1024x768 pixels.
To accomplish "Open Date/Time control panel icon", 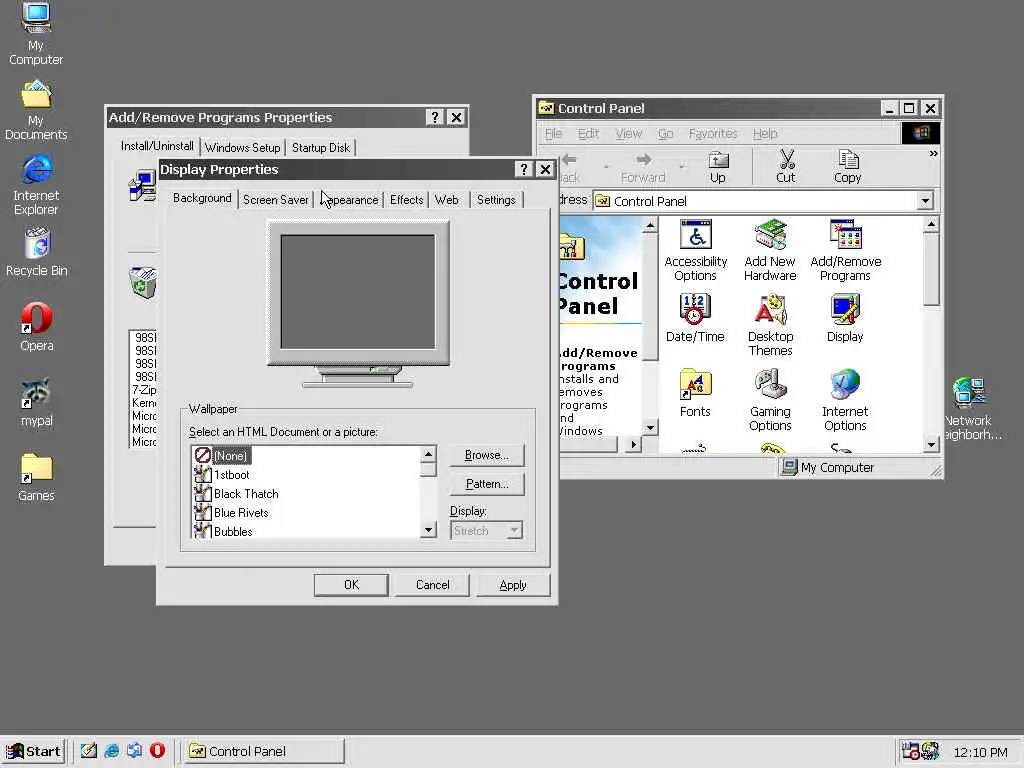I will point(695,319).
